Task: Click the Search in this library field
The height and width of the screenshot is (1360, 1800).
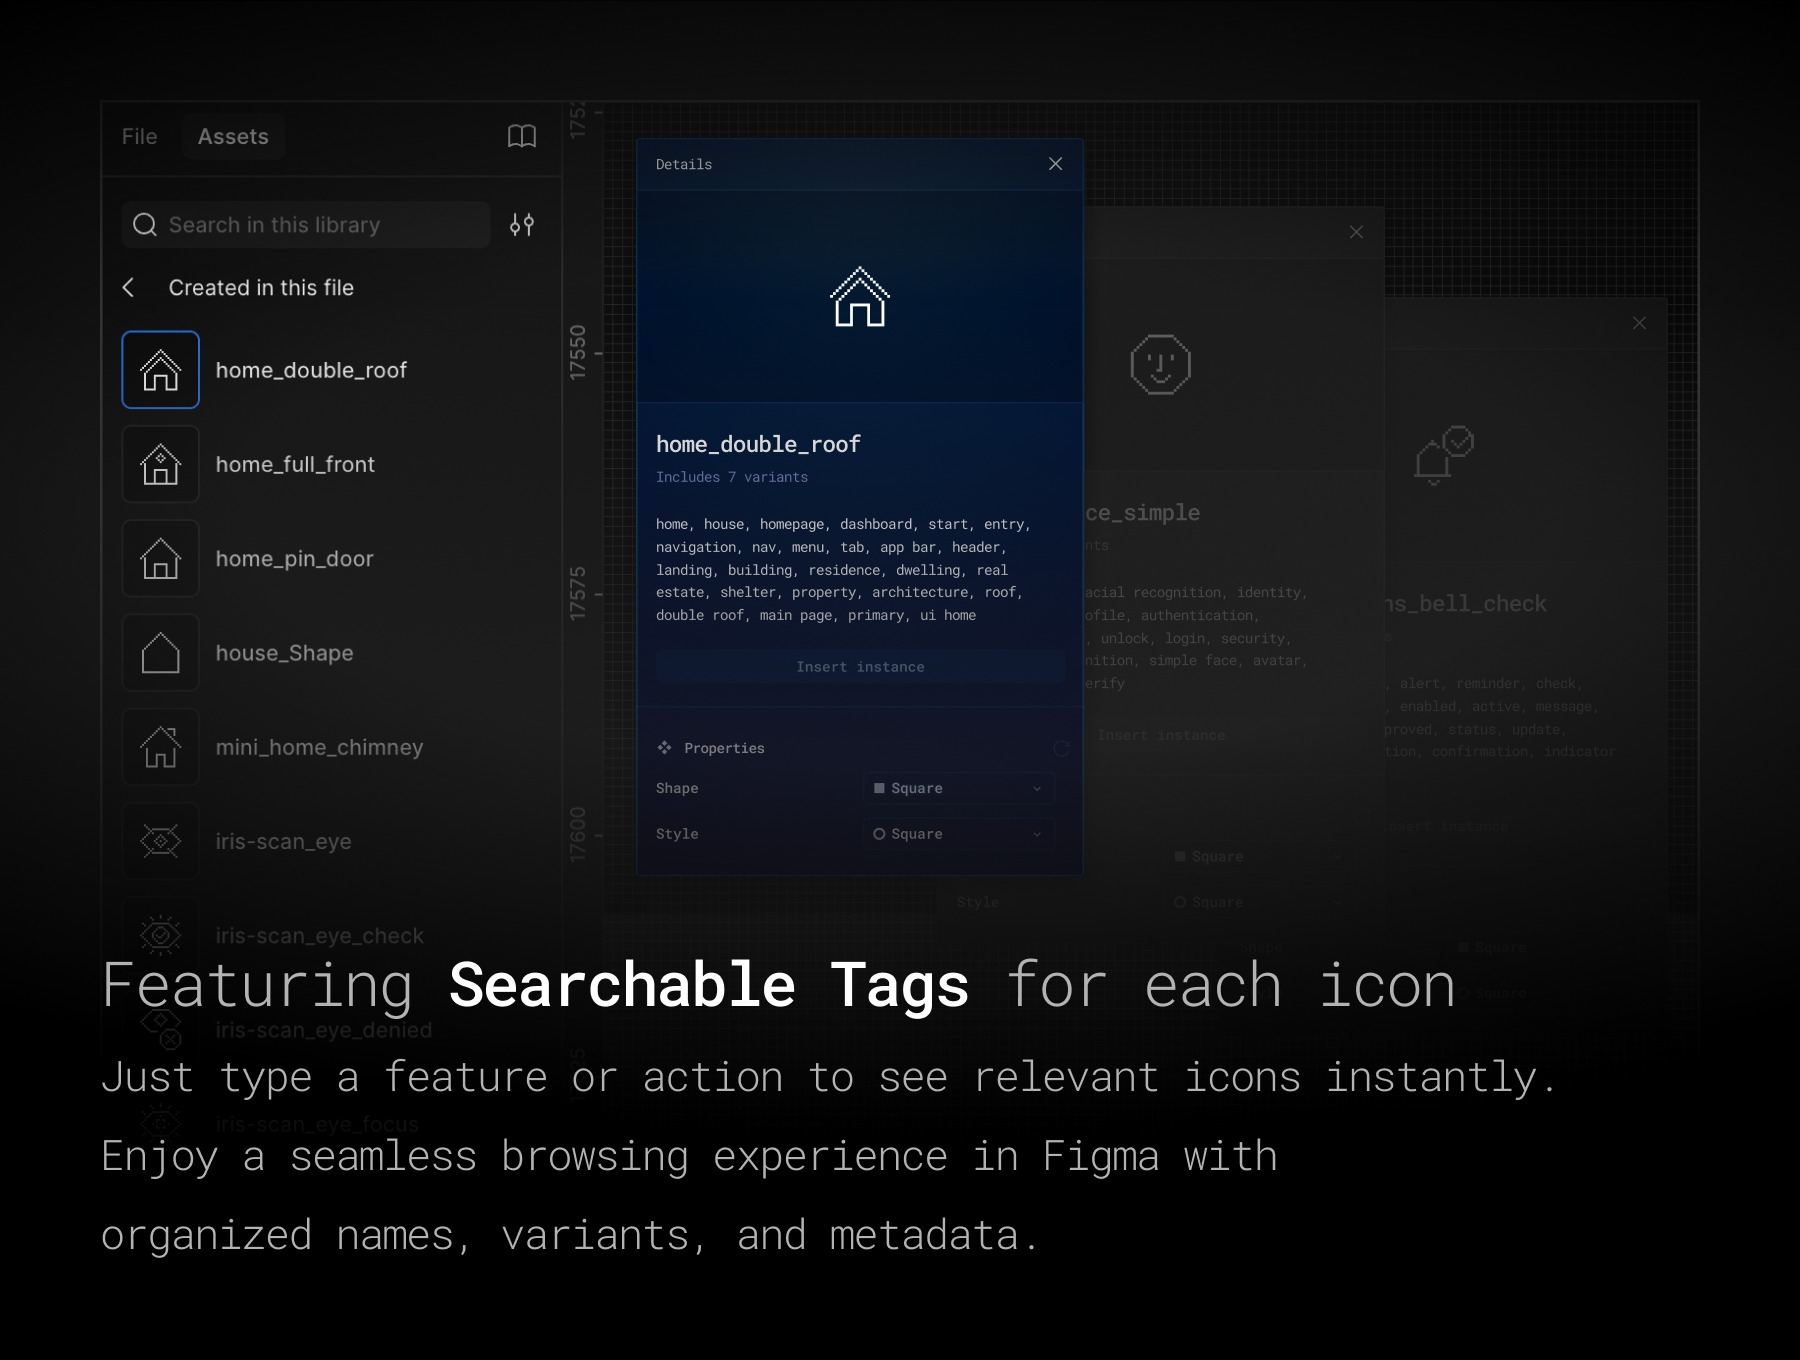Action: pos(300,224)
